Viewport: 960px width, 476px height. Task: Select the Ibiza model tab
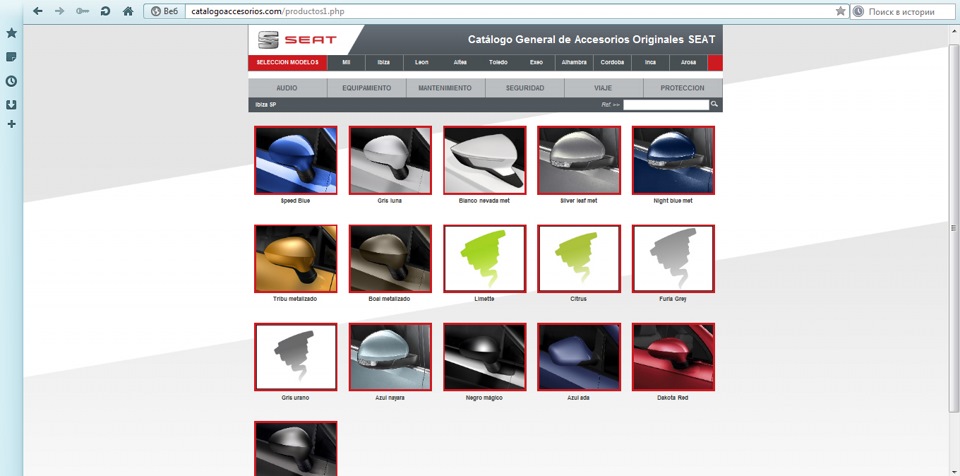[384, 62]
